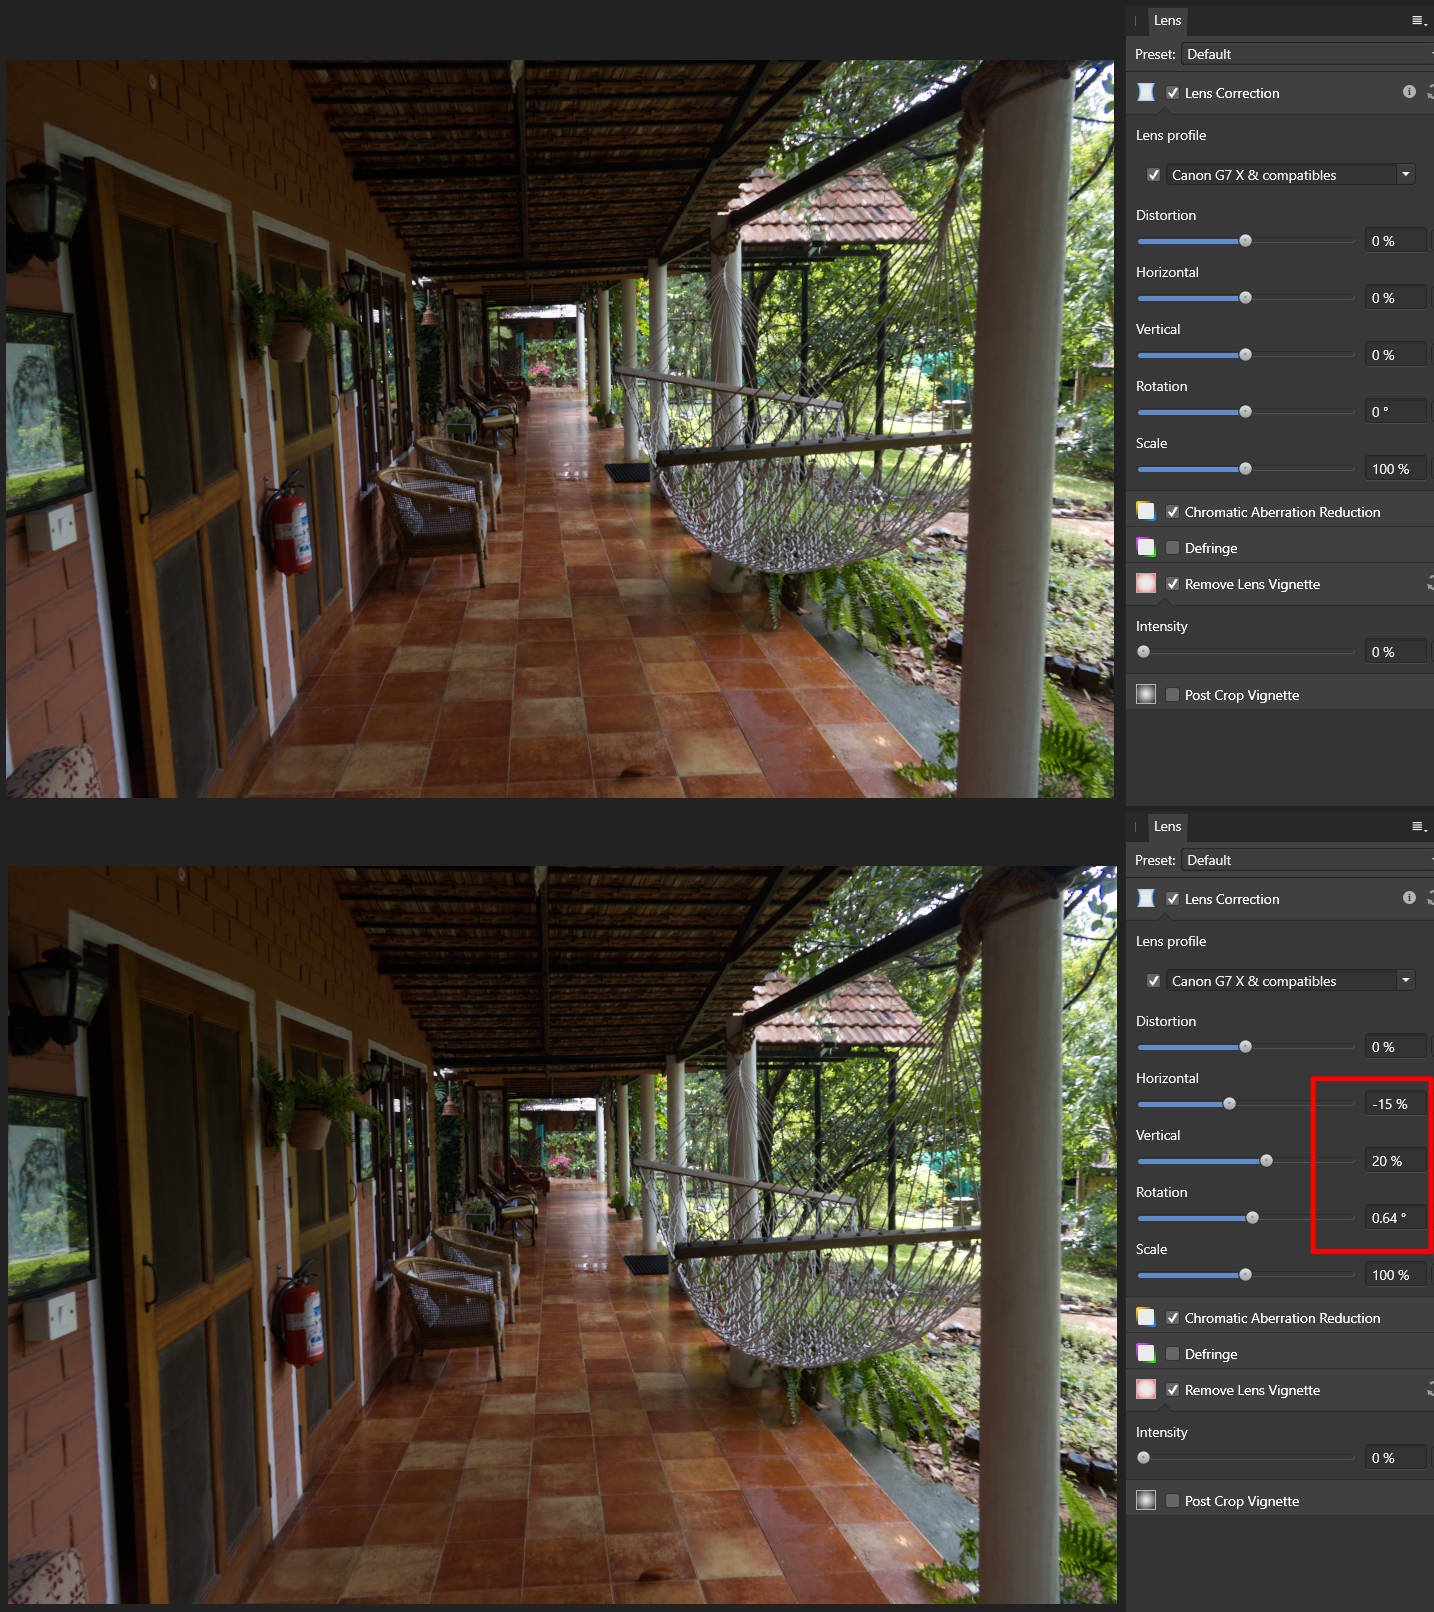Click Remove Lens Vignette icon in bottom panel
The height and width of the screenshot is (1612, 1434).
point(1146,1389)
